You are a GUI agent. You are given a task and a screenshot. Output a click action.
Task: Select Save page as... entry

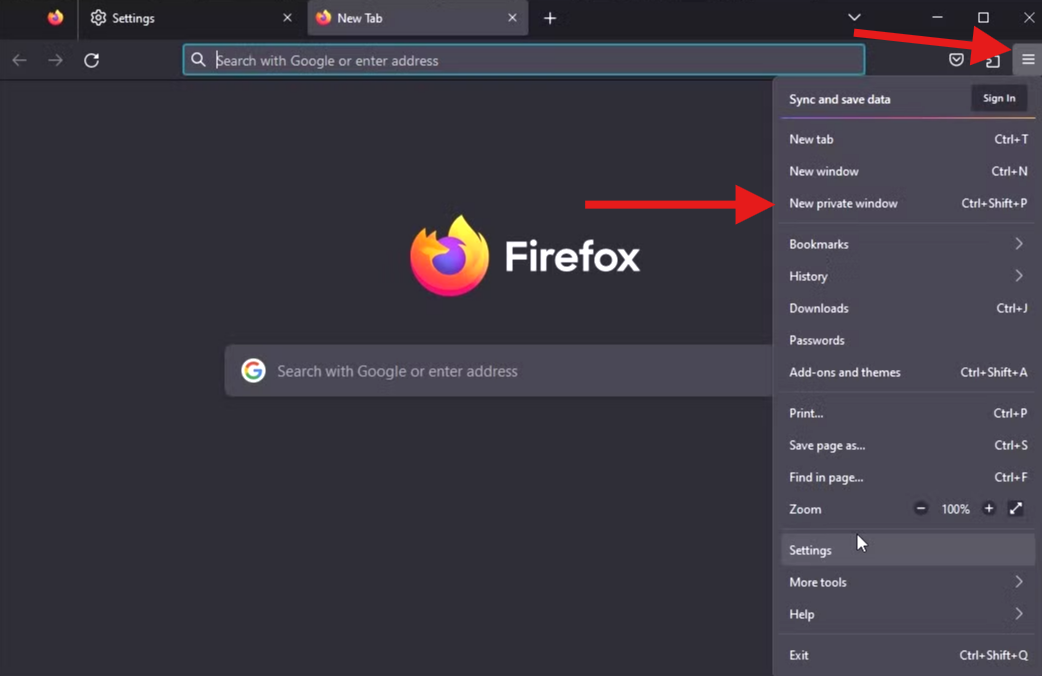908,445
